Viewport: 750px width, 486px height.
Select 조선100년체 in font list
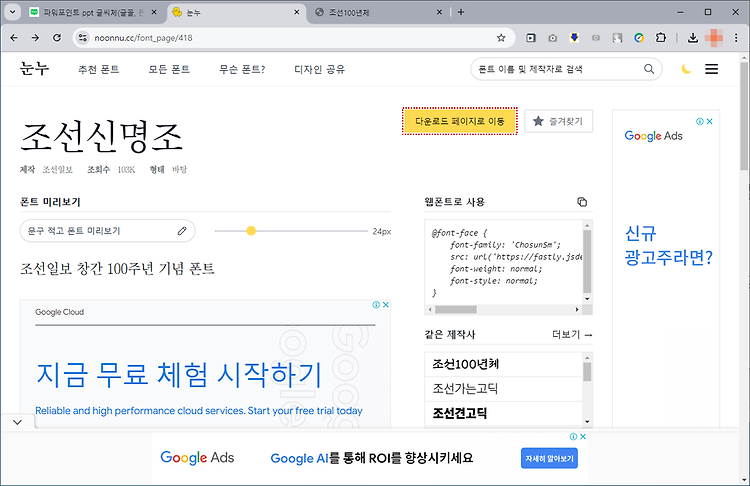click(465, 364)
